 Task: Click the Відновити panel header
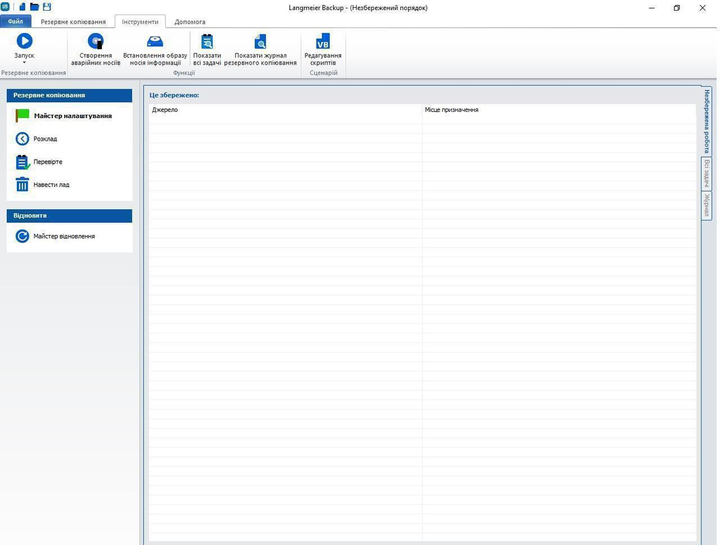69,215
